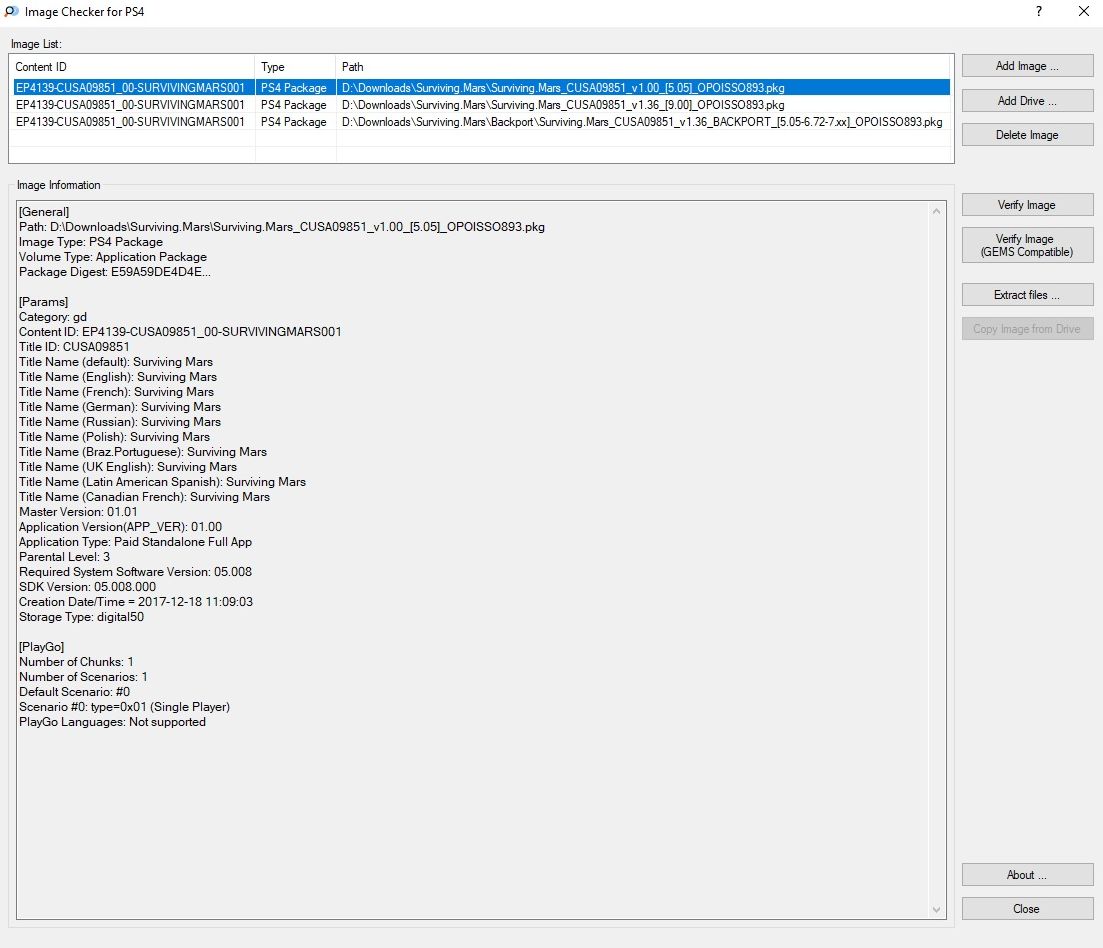
Task: Click the SDK Version: 05.008.000 line
Action: tap(87, 587)
